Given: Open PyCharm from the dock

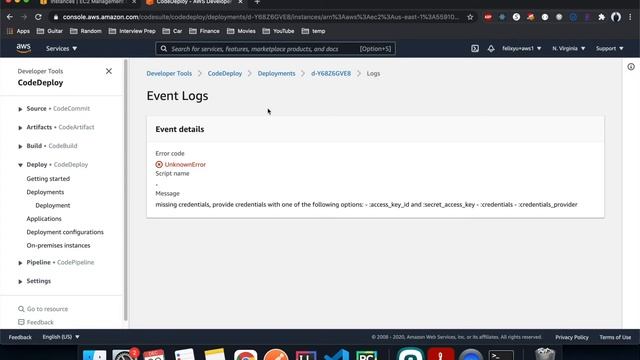Looking at the screenshot, I should (366, 354).
